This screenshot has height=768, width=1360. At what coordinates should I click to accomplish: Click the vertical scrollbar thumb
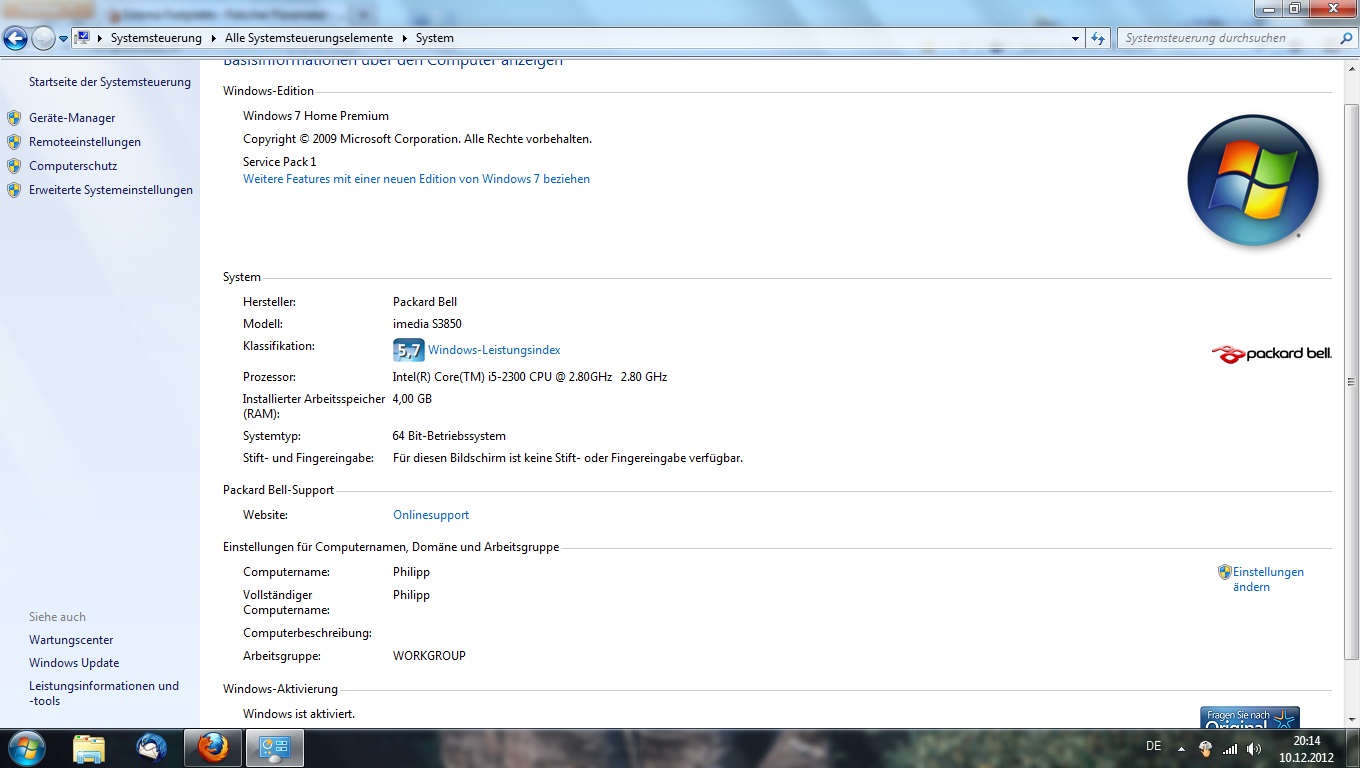[1351, 381]
